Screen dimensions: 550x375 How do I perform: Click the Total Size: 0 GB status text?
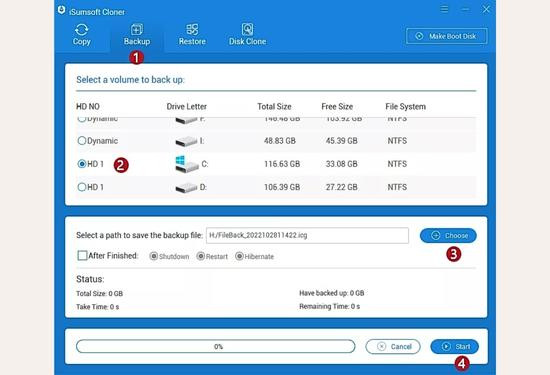point(100,294)
